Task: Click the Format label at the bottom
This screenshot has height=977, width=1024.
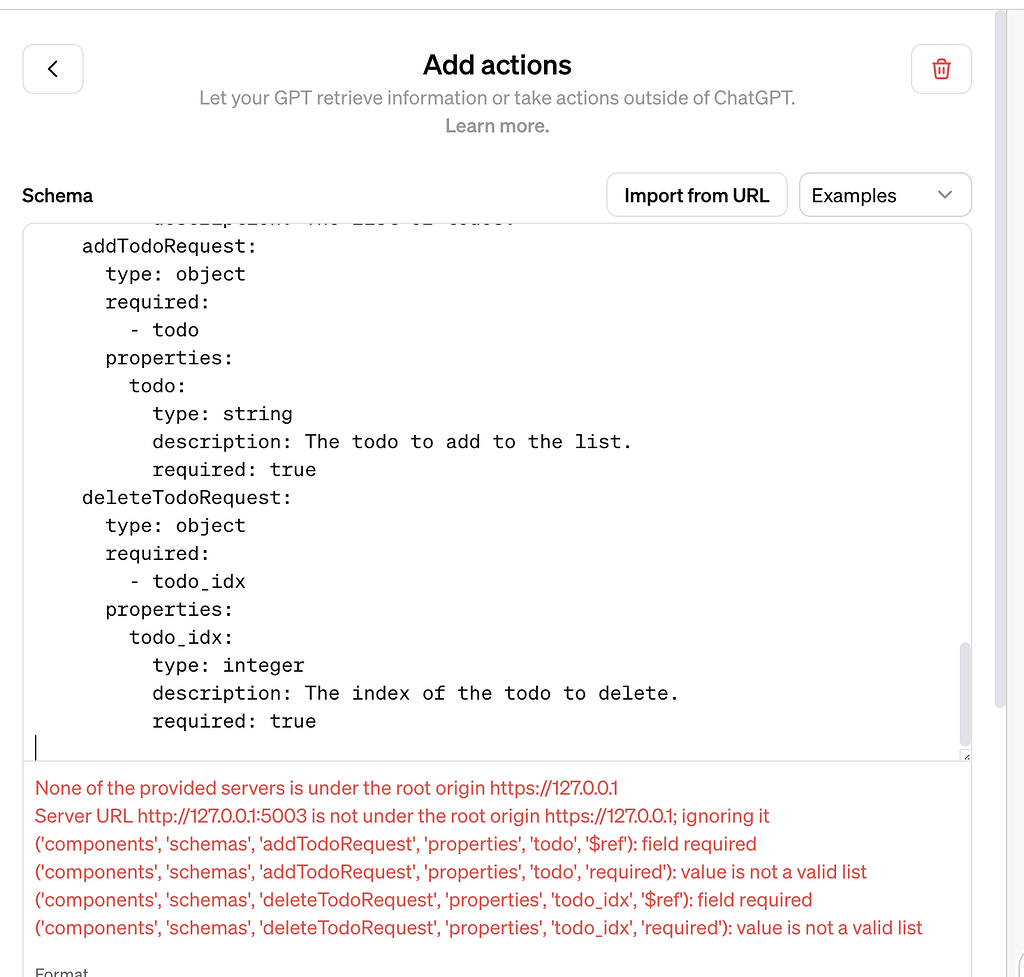Action: tap(61, 970)
